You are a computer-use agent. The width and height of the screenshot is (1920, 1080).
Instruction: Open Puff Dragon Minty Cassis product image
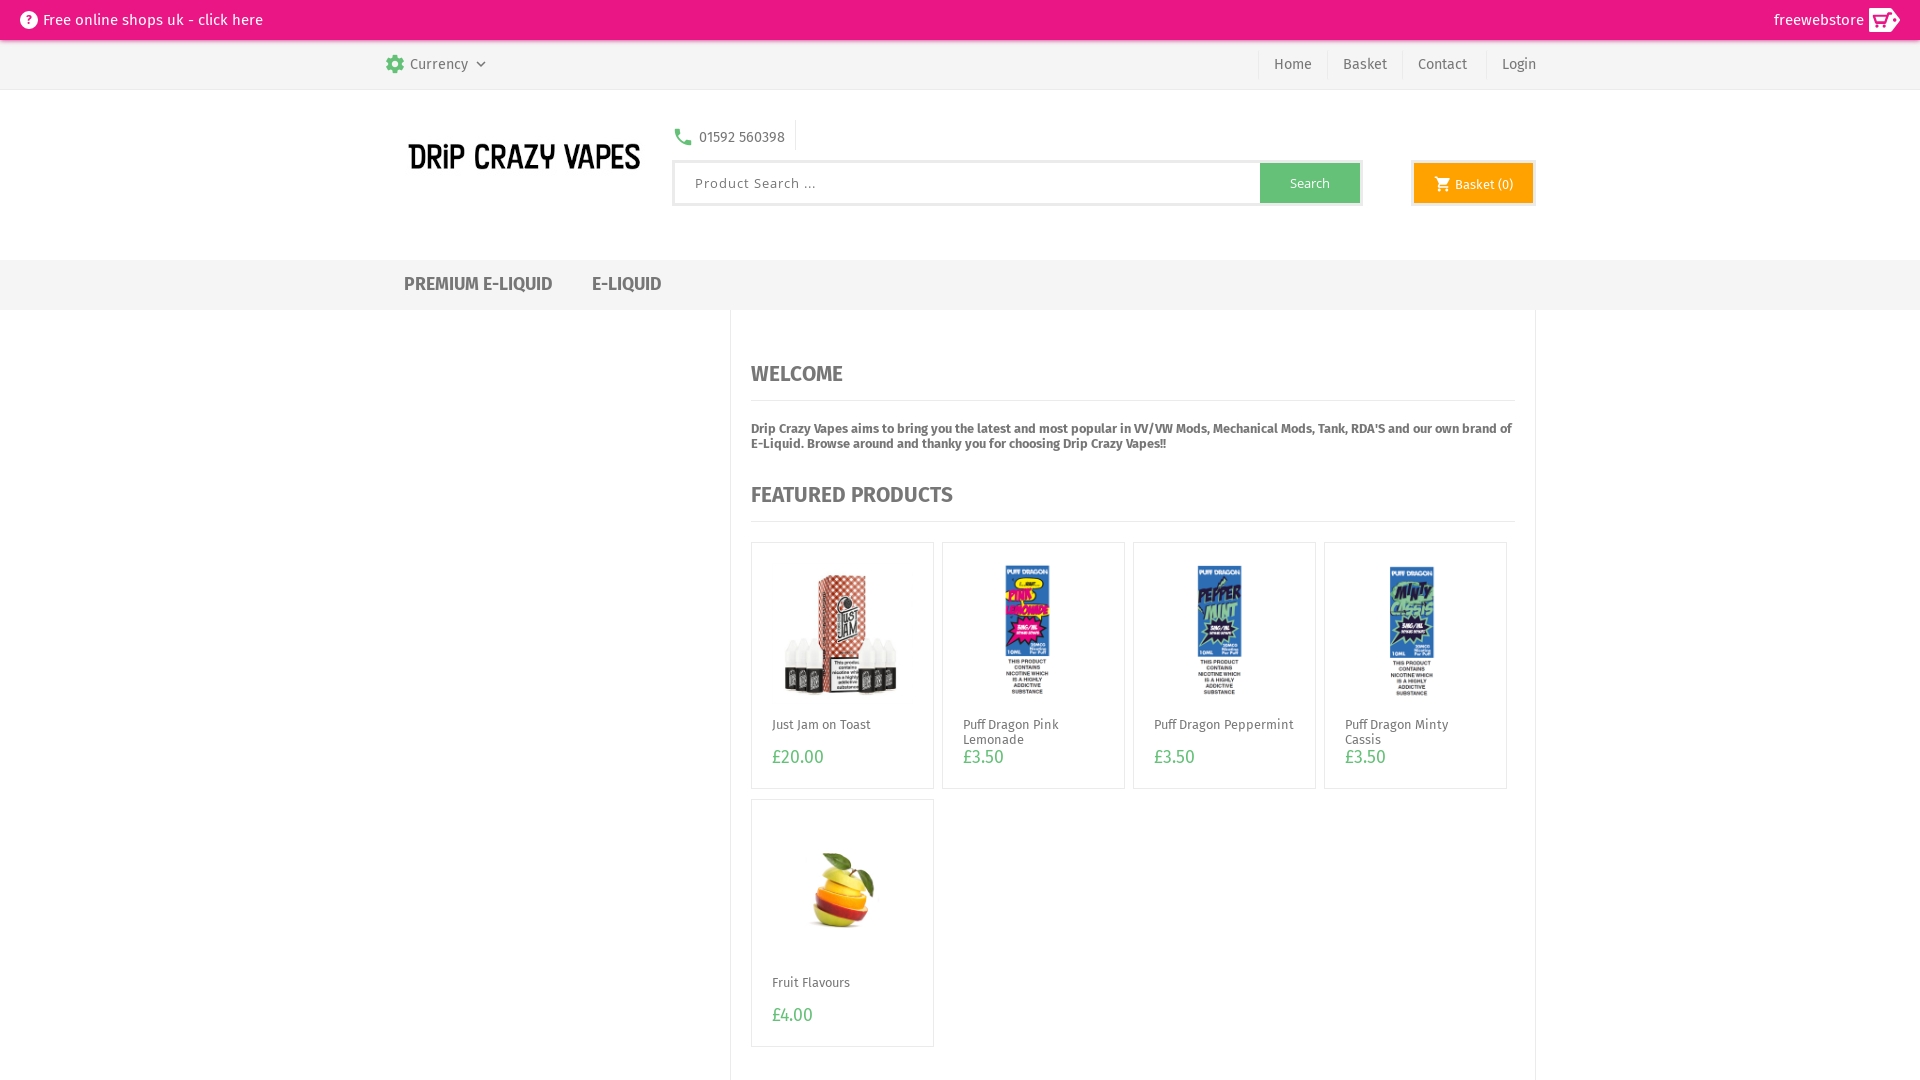click(1411, 631)
